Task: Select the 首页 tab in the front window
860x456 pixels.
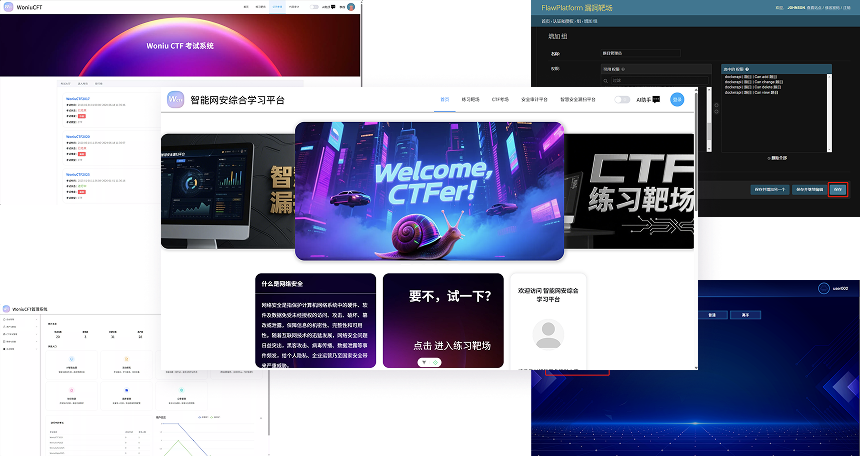Action: tap(445, 100)
